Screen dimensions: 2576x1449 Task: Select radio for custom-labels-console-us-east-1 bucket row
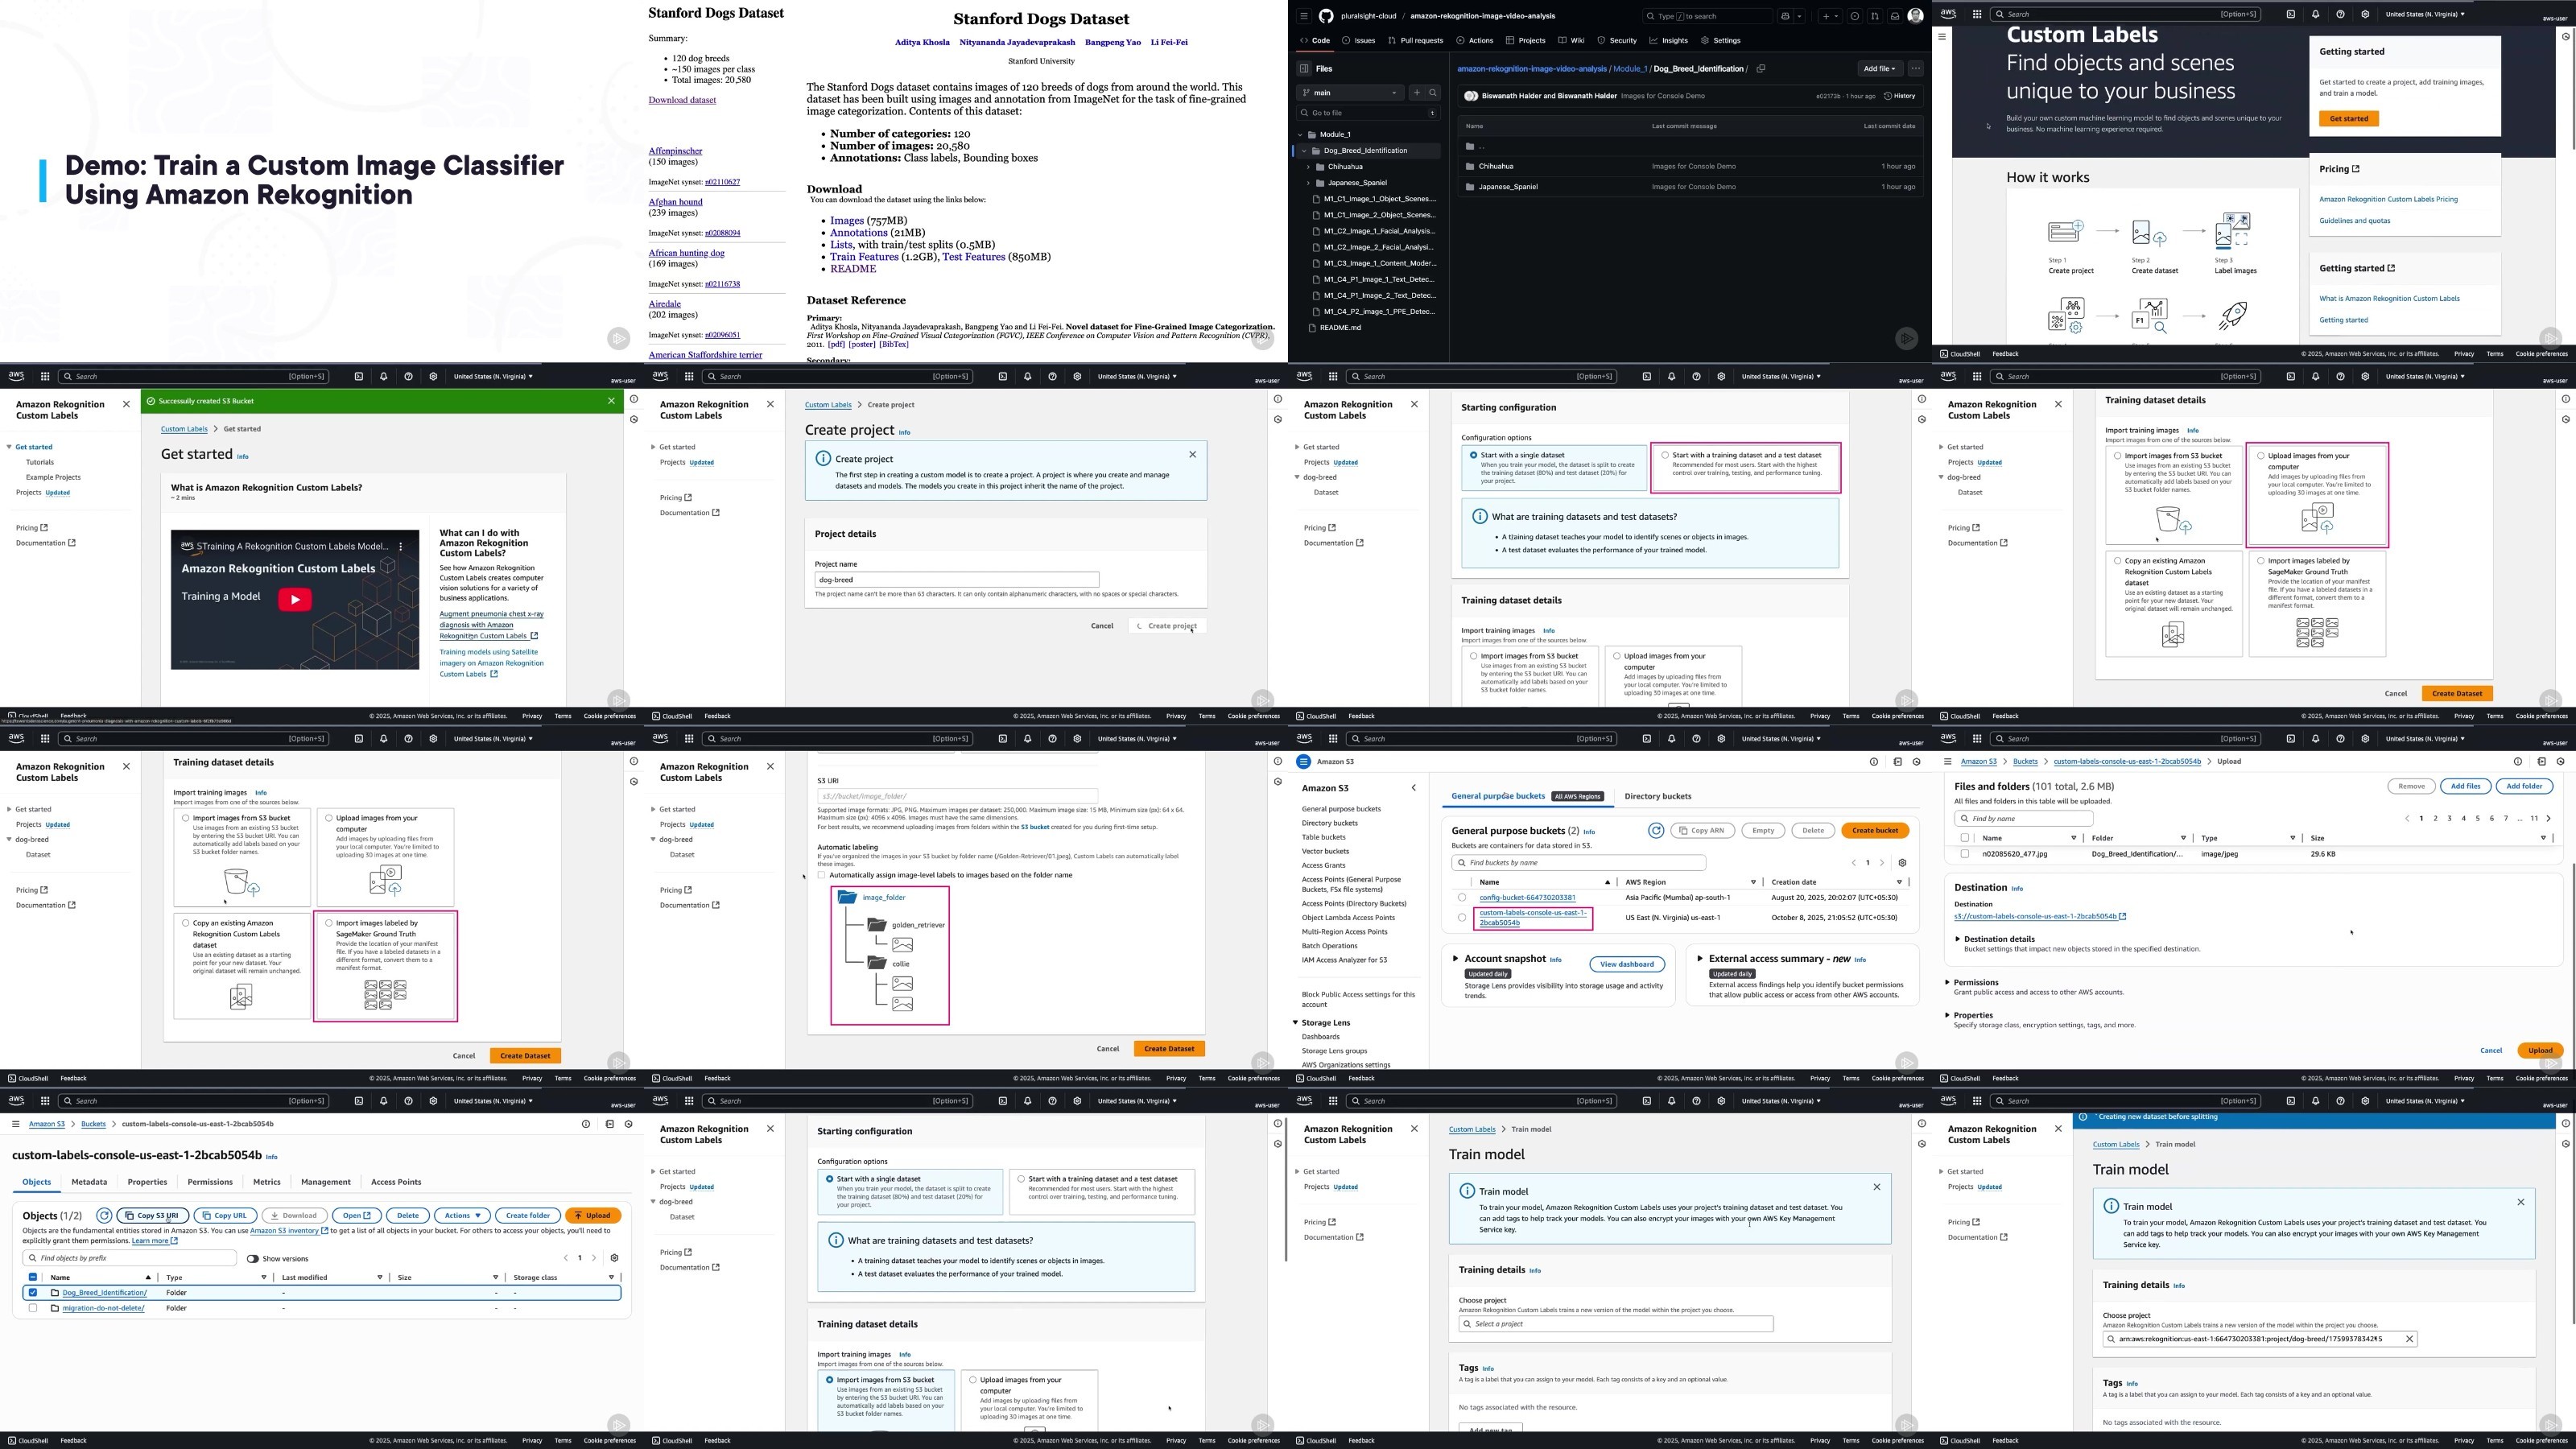tap(1462, 917)
